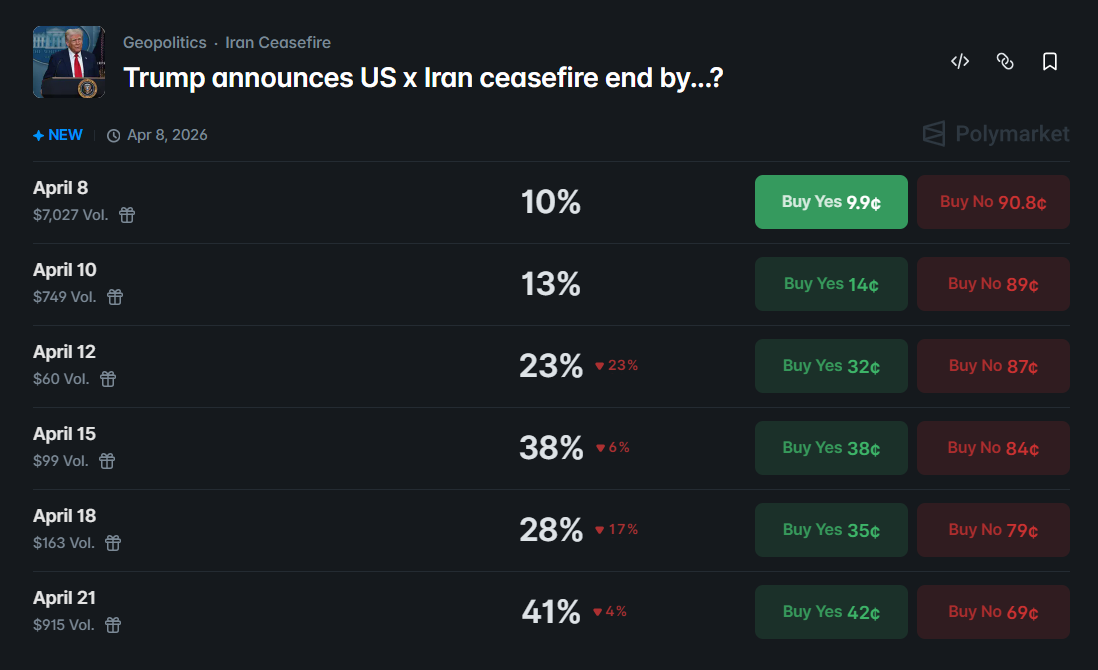
Task: Open the Polymarket logo link
Action: pyautogui.click(x=995, y=134)
